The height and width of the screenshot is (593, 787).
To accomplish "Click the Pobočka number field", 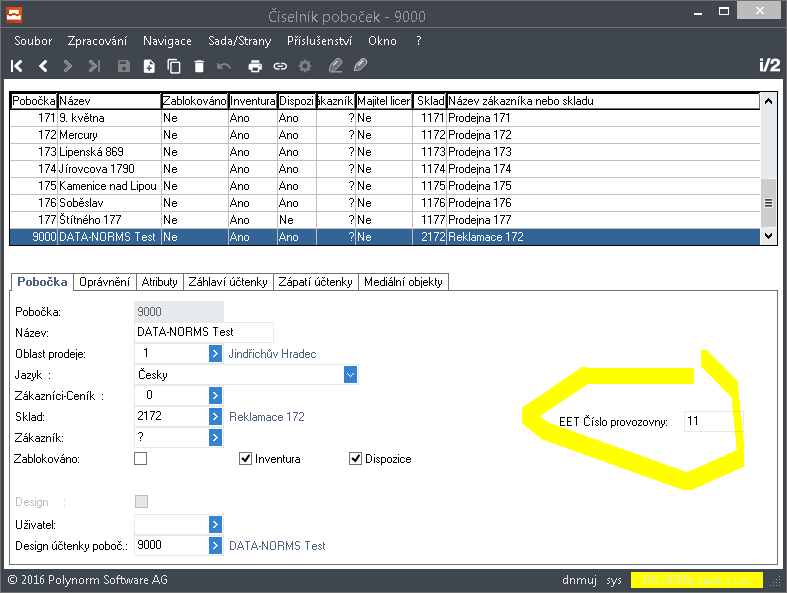I will coord(179,311).
